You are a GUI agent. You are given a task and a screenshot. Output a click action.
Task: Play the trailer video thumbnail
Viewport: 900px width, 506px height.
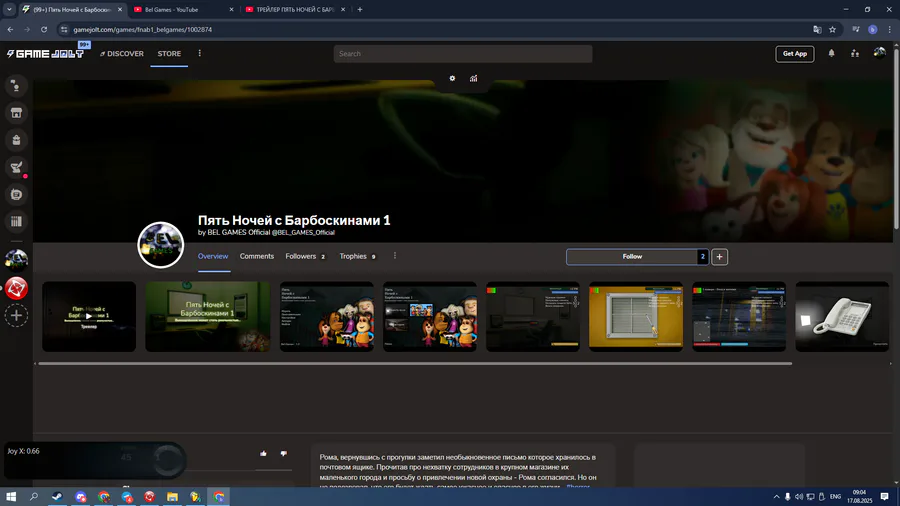coord(89,316)
